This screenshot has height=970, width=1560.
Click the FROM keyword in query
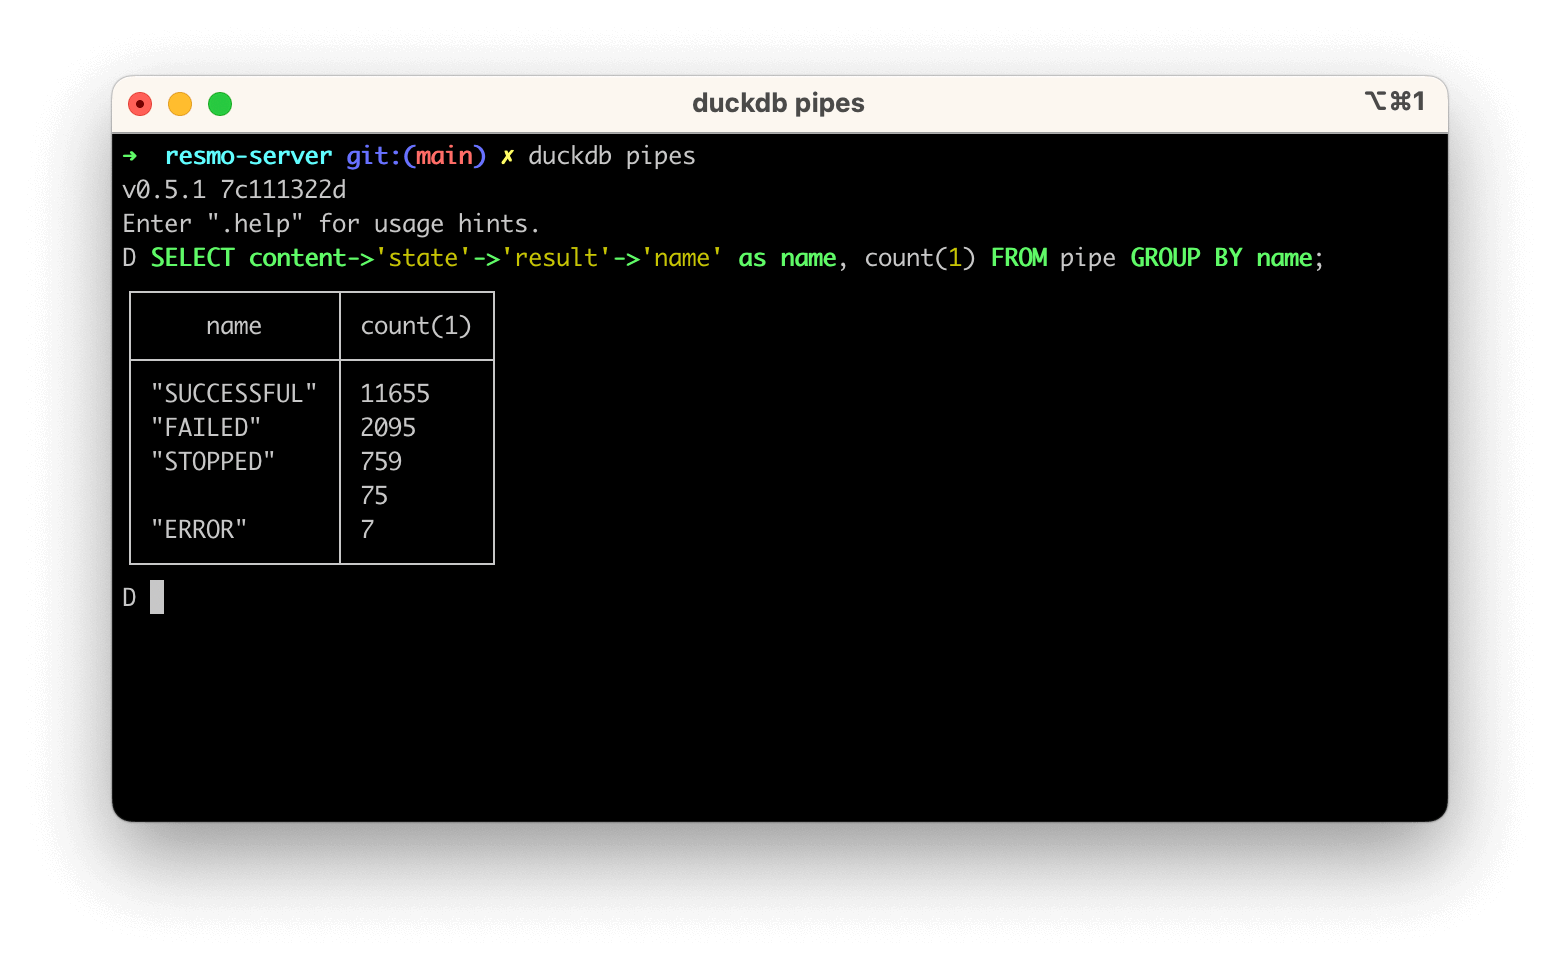(x=1019, y=258)
